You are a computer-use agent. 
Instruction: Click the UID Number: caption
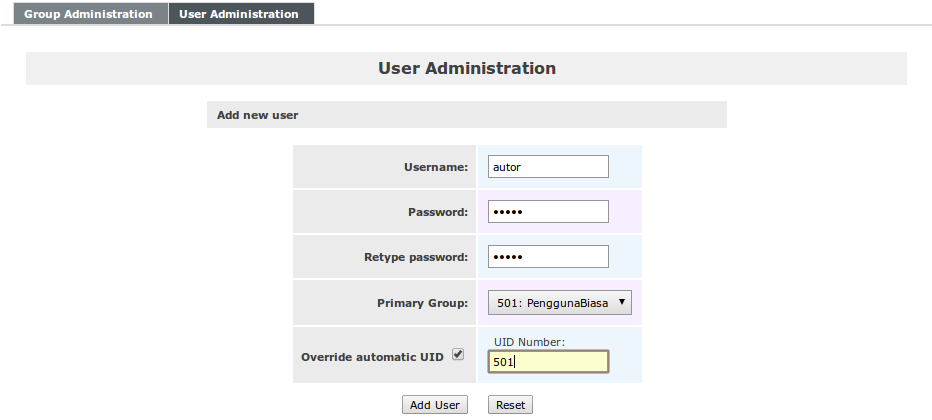[529, 342]
